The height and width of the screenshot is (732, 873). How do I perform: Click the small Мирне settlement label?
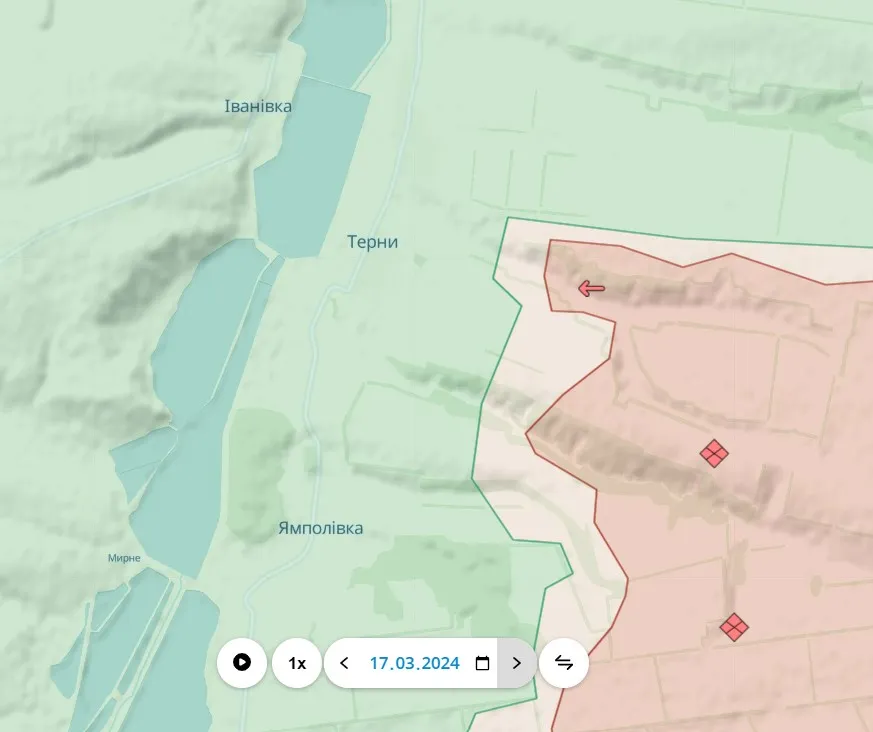[x=124, y=558]
